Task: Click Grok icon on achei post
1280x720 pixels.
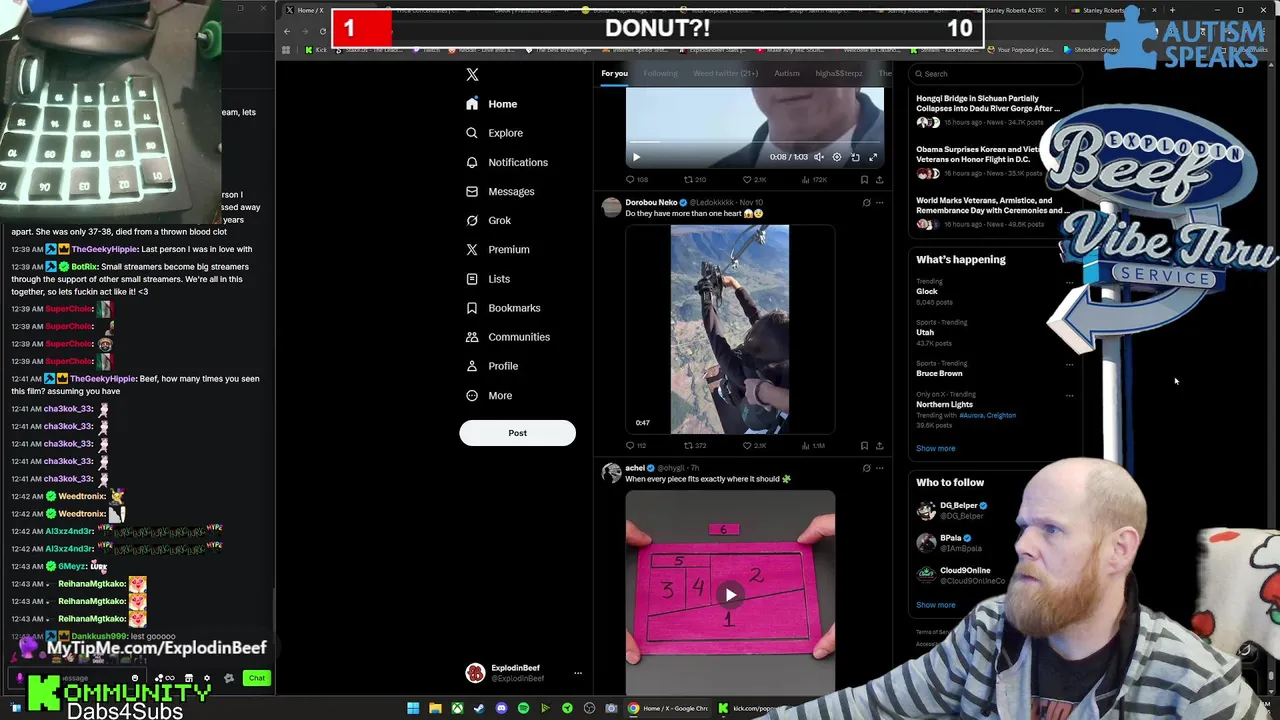Action: [866, 468]
